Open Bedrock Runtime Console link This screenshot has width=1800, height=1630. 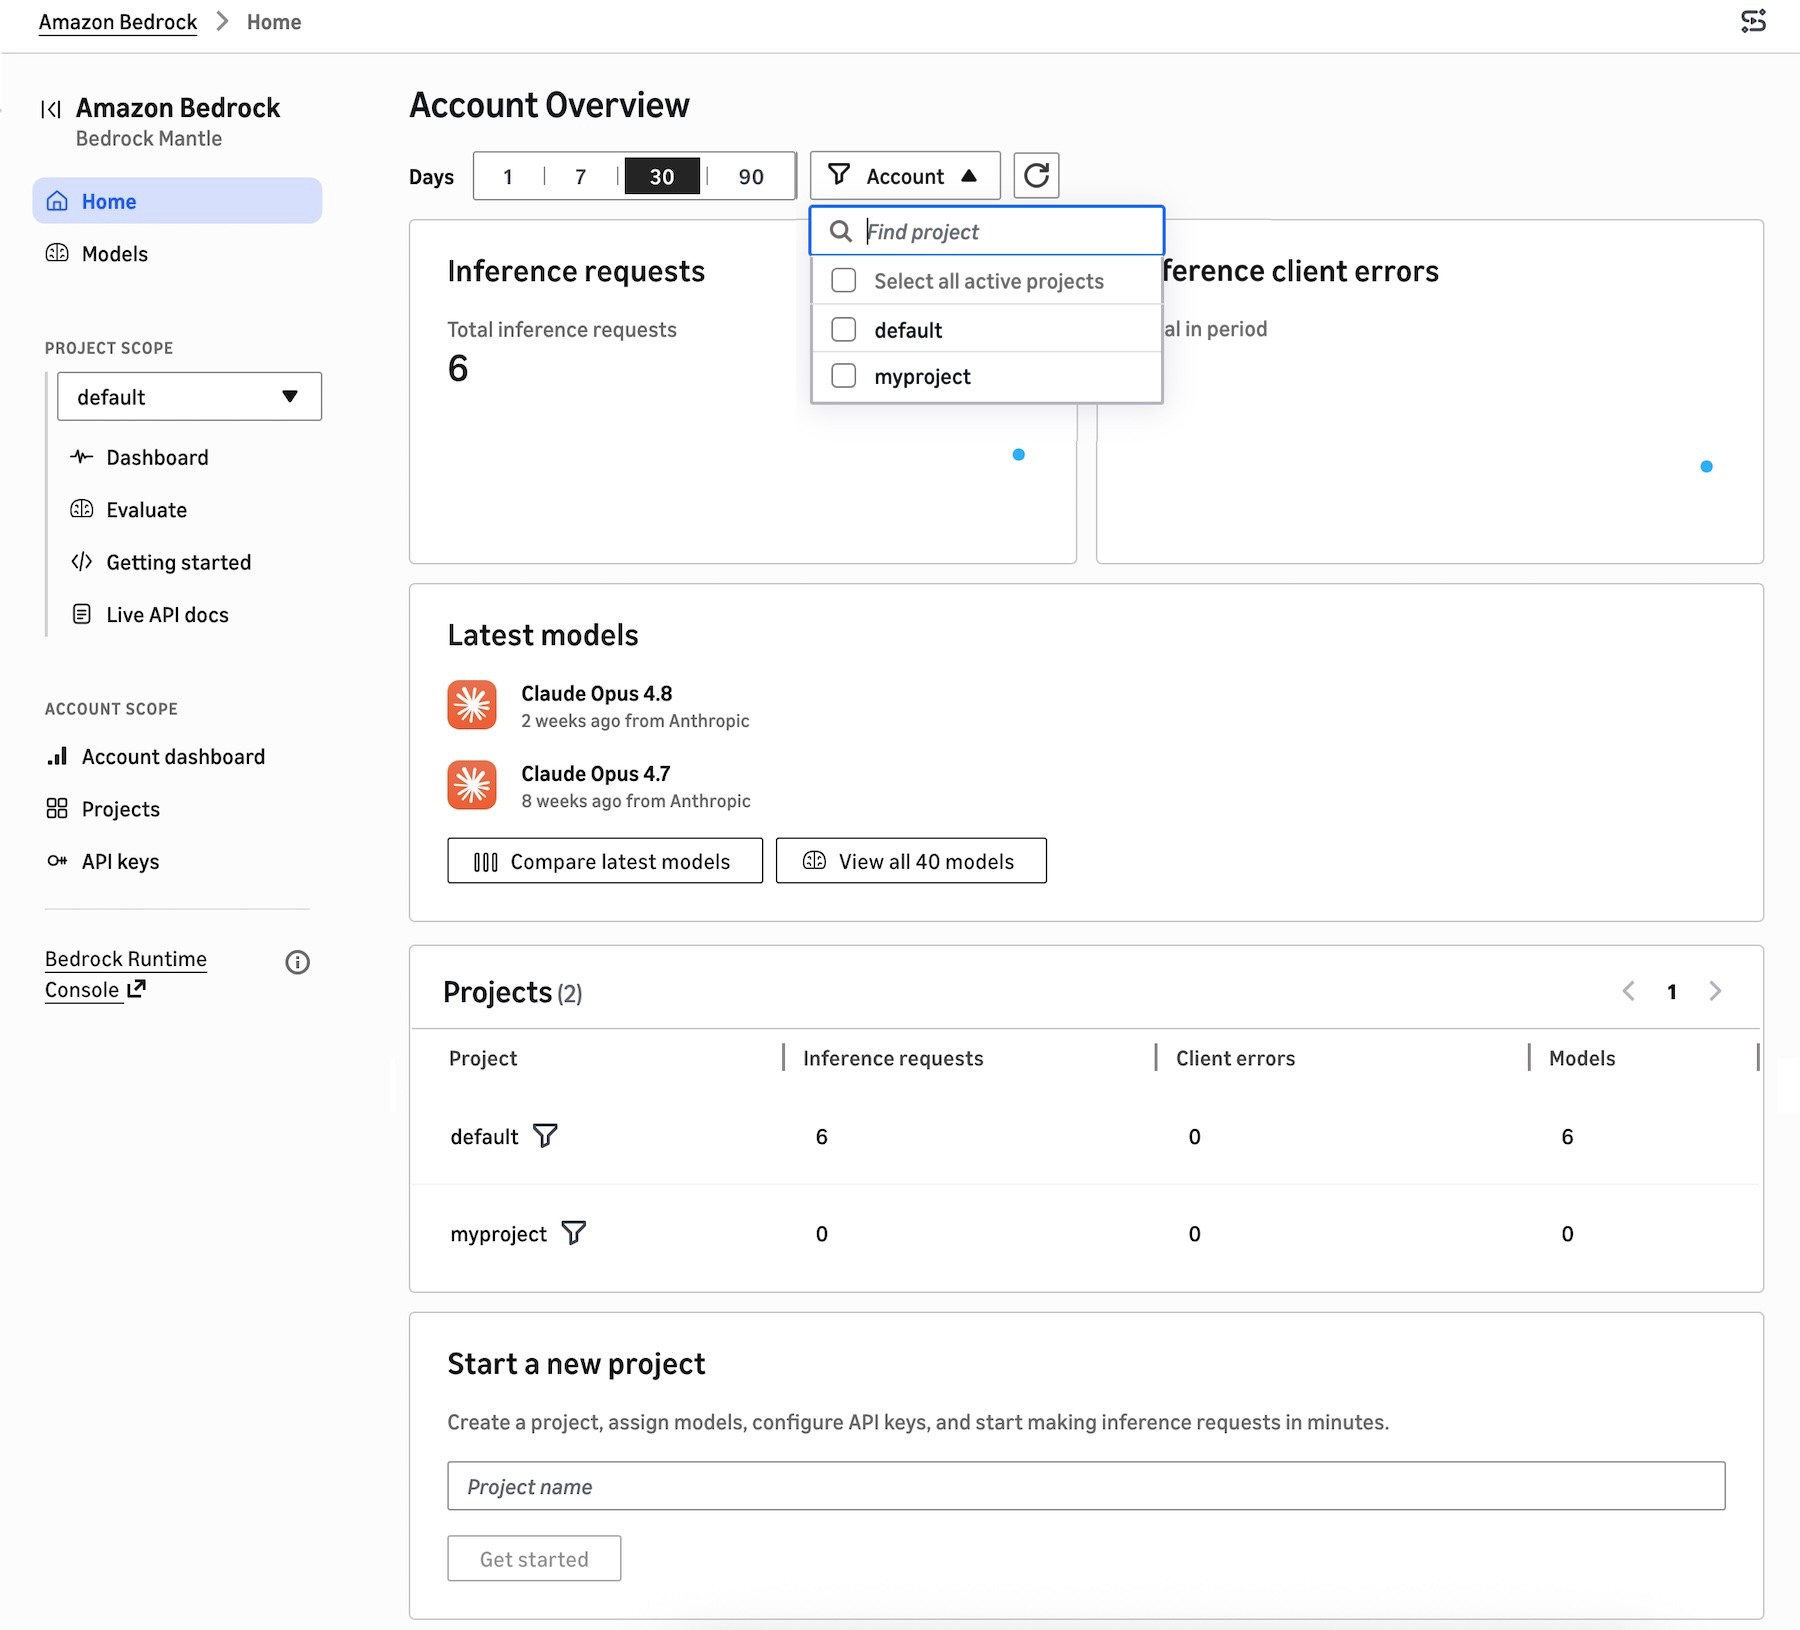click(x=125, y=974)
